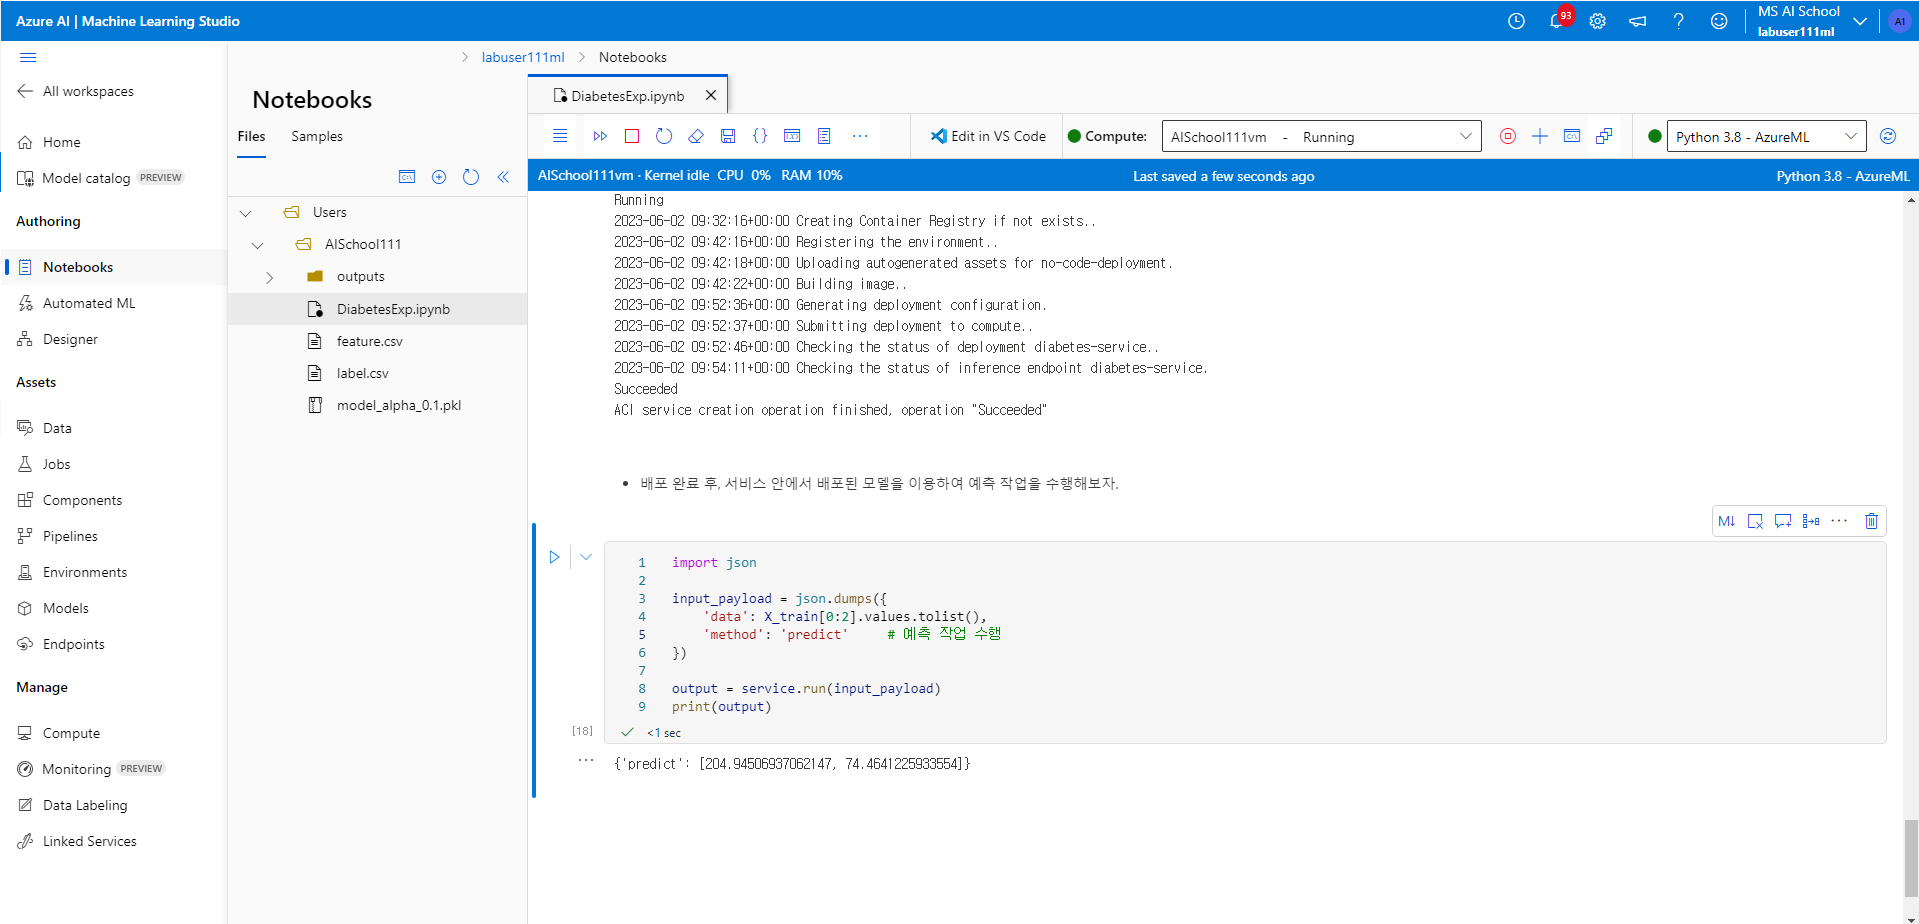Open the Pipelines section
Image resolution: width=1919 pixels, height=924 pixels.
[70, 536]
